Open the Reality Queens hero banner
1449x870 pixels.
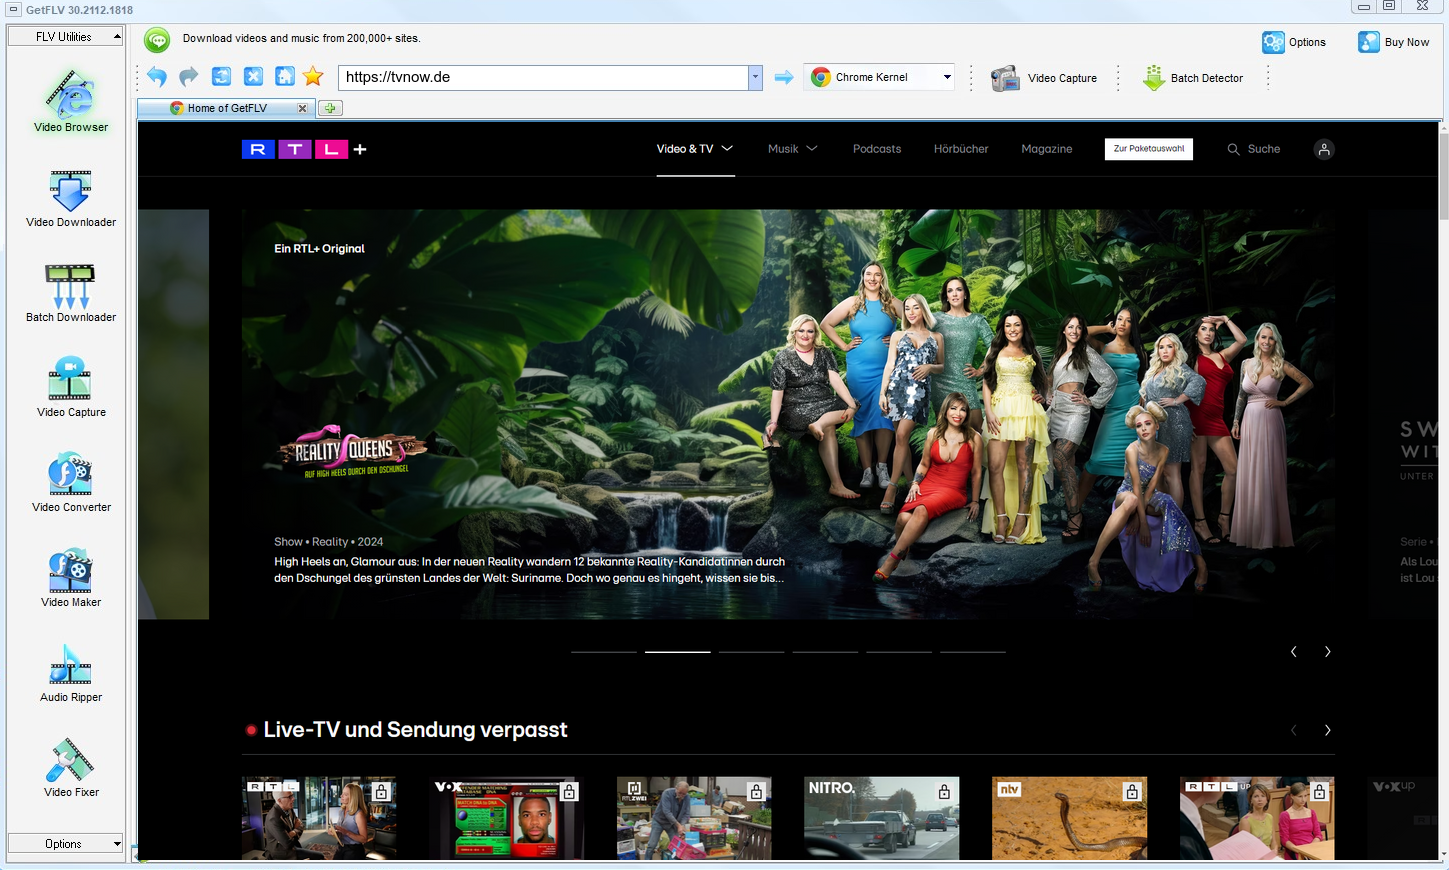pyautogui.click(x=788, y=414)
